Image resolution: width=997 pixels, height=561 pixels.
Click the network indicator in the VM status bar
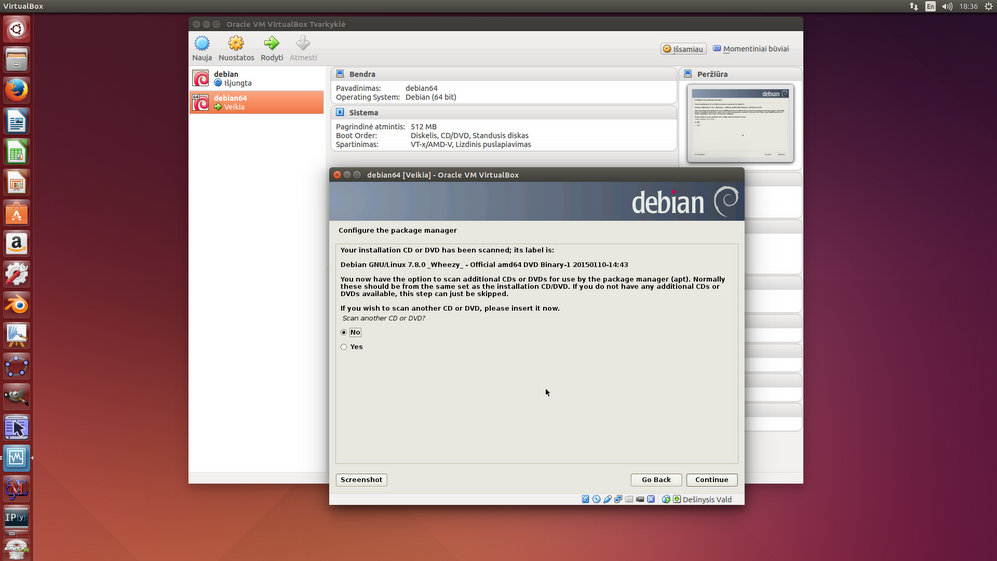[x=619, y=499]
